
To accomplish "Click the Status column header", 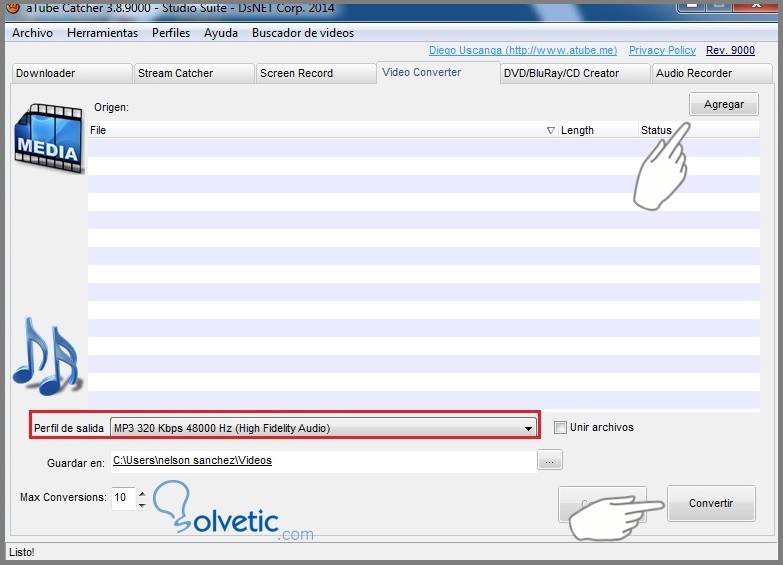I will [699, 130].
